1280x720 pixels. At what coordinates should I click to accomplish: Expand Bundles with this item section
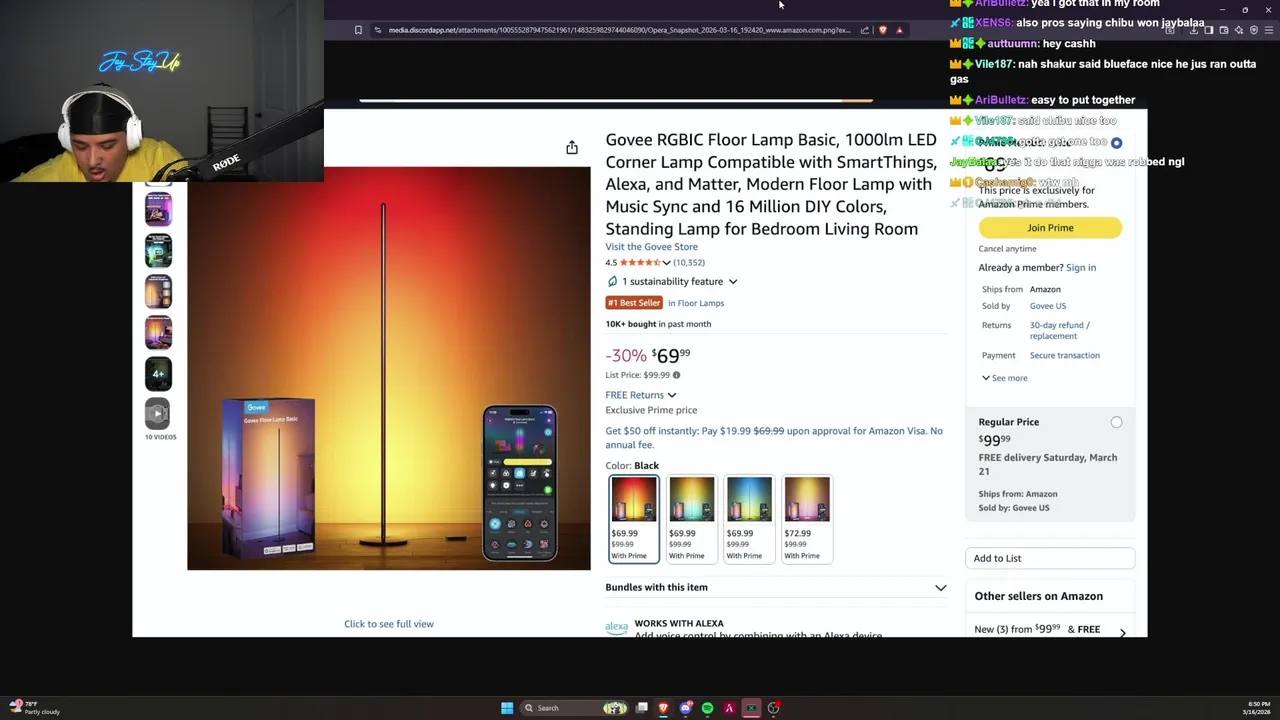click(940, 588)
